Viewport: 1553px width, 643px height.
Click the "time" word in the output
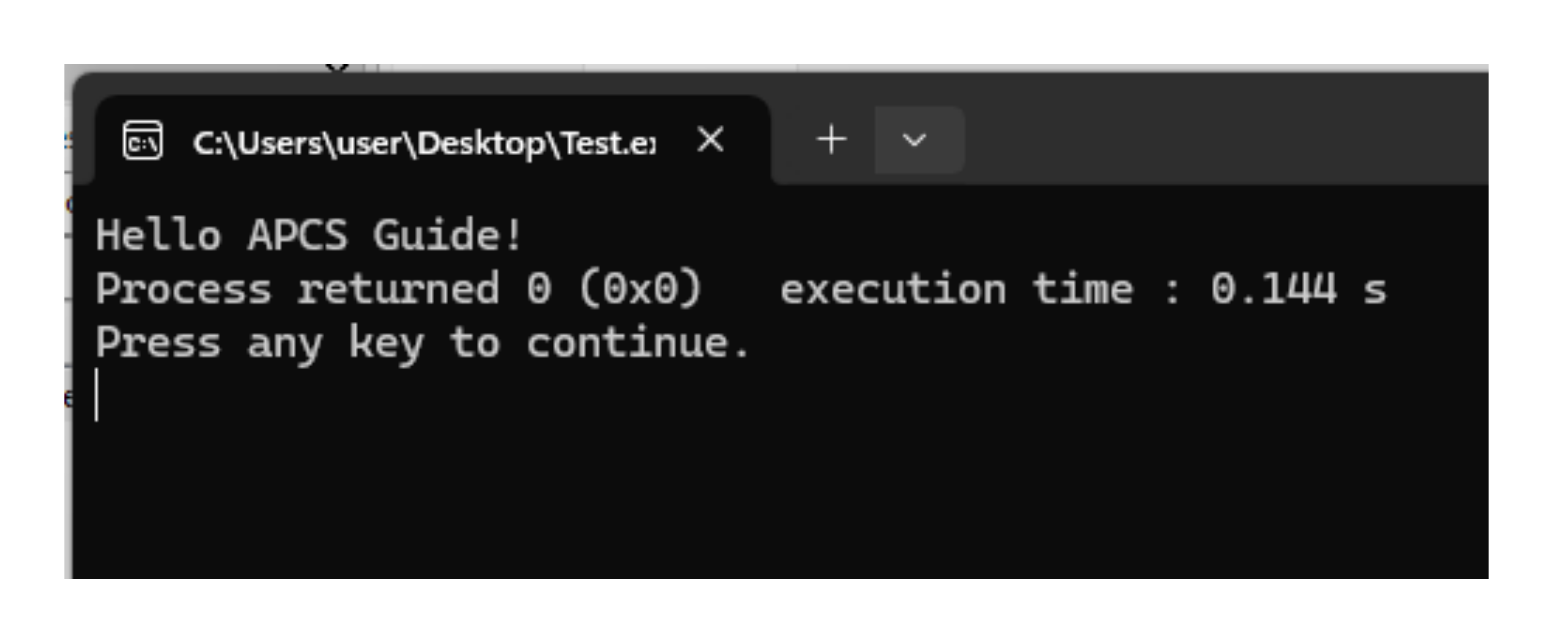(1082, 290)
